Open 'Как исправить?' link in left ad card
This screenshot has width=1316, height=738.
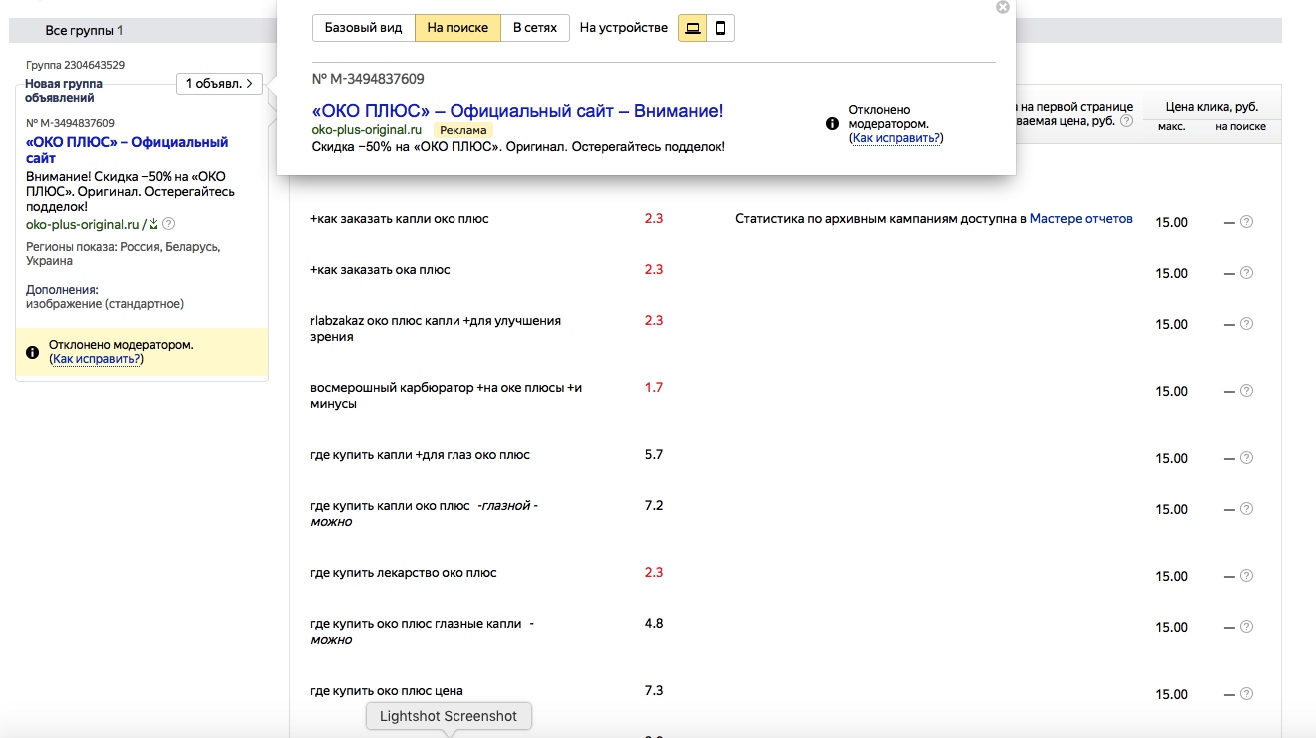coord(96,358)
